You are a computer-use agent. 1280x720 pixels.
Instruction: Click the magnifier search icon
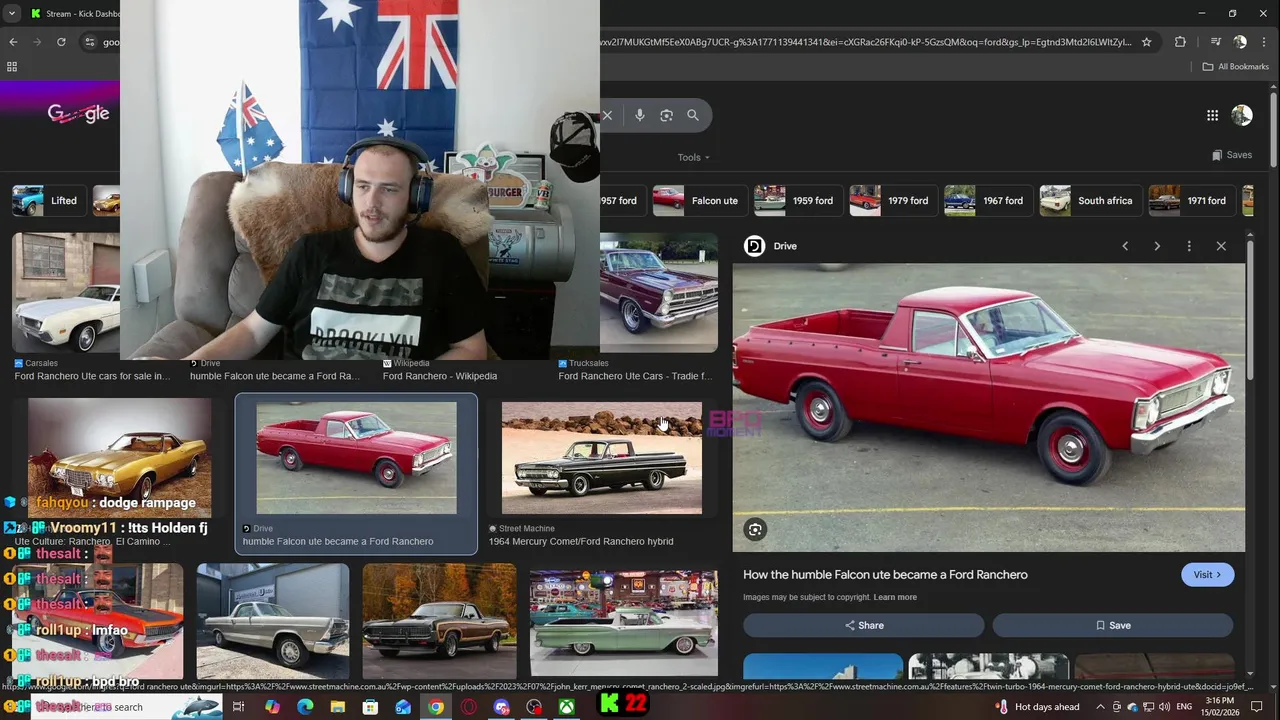693,115
